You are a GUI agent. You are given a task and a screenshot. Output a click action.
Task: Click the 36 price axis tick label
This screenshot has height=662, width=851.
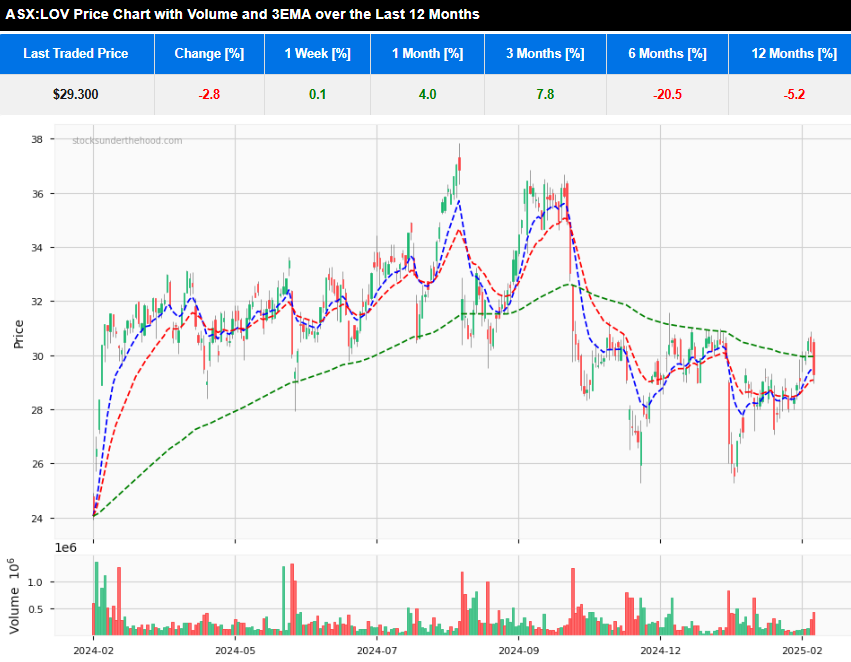(37, 194)
